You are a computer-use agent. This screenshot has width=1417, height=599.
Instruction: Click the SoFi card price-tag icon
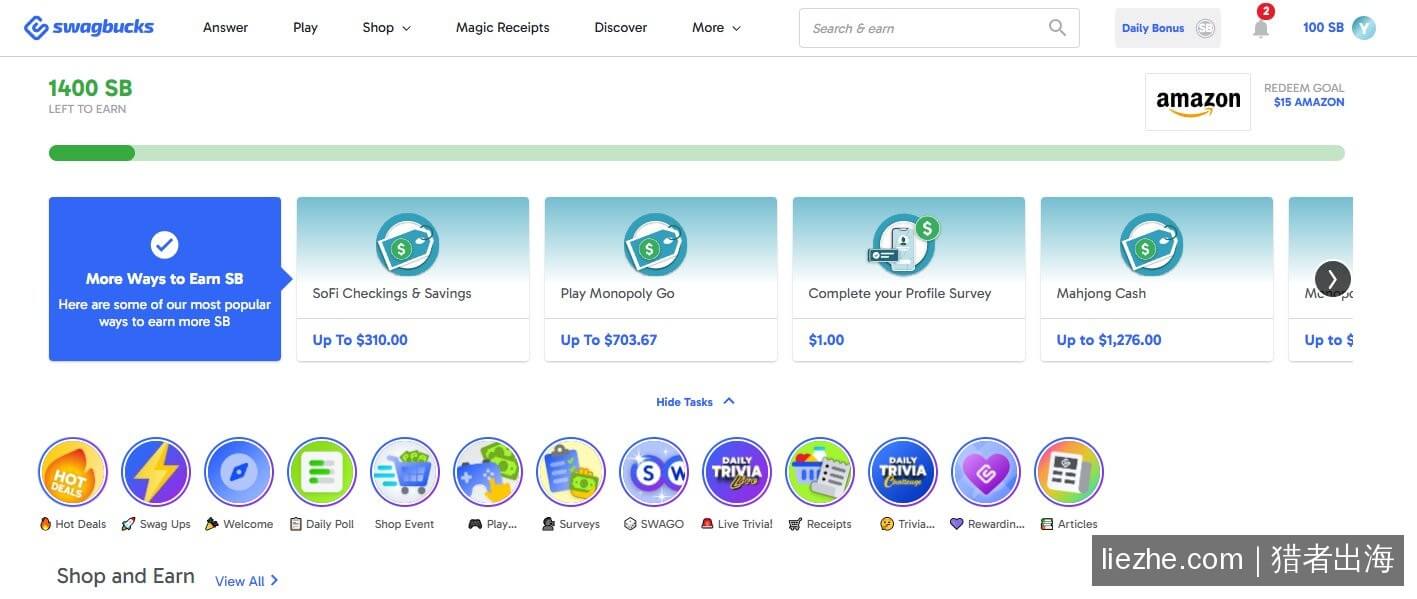(x=407, y=245)
